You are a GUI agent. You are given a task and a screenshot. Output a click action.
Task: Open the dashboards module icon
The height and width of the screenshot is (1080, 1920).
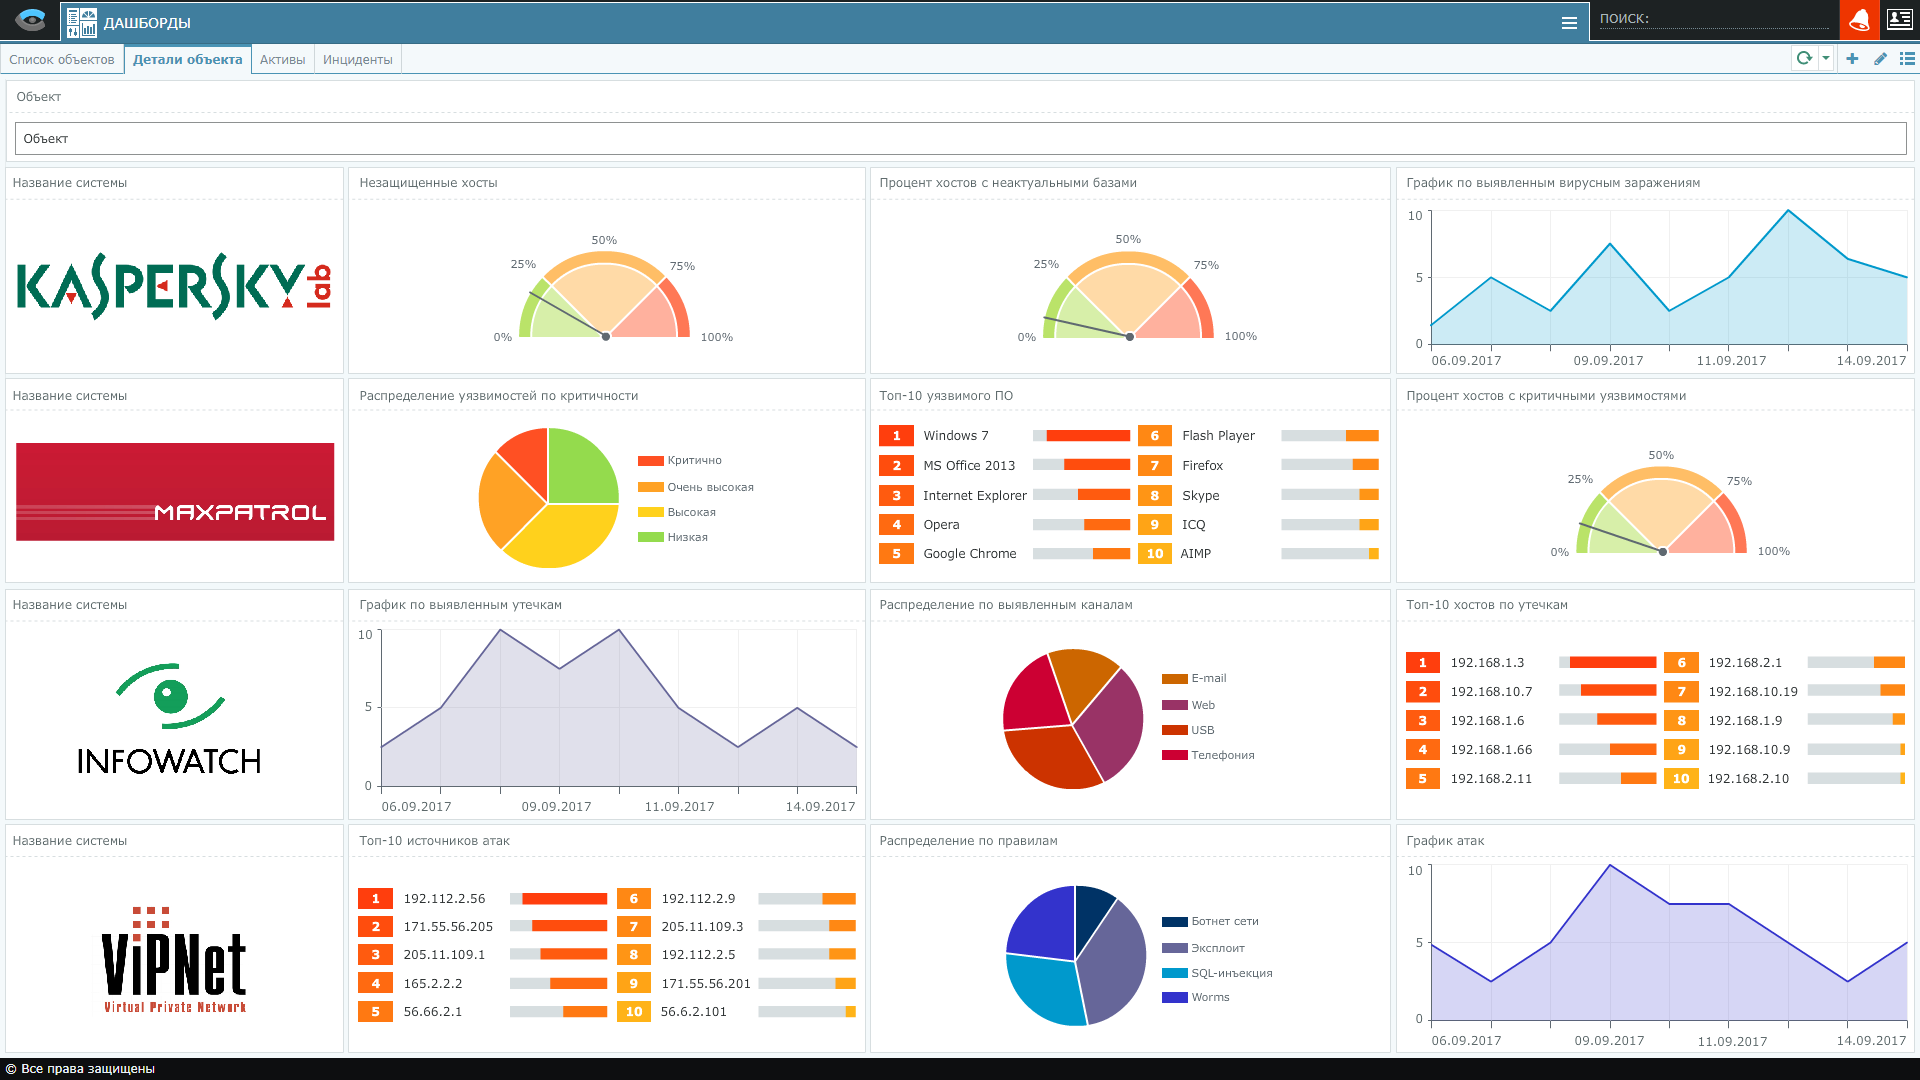point(82,22)
